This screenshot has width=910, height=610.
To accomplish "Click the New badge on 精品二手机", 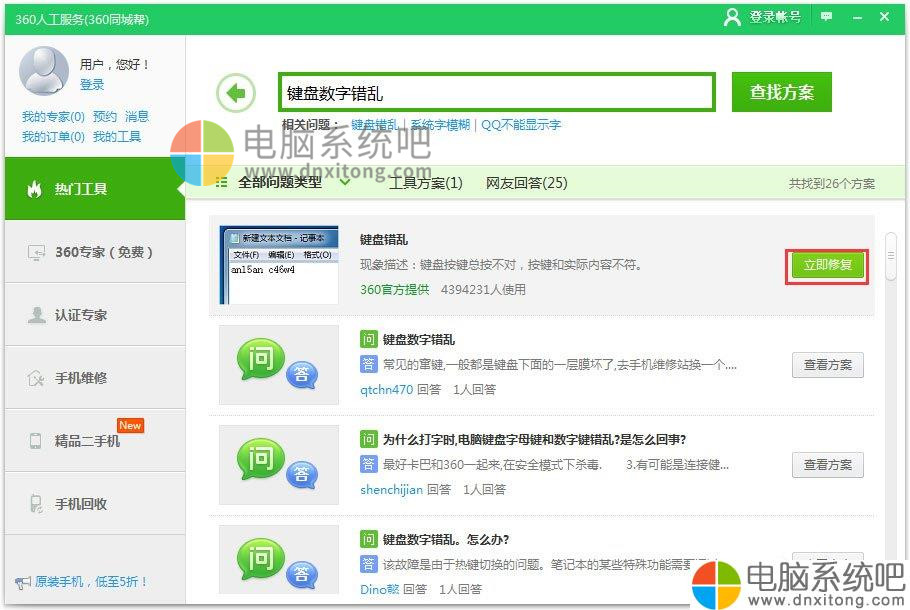I will click(x=130, y=425).
